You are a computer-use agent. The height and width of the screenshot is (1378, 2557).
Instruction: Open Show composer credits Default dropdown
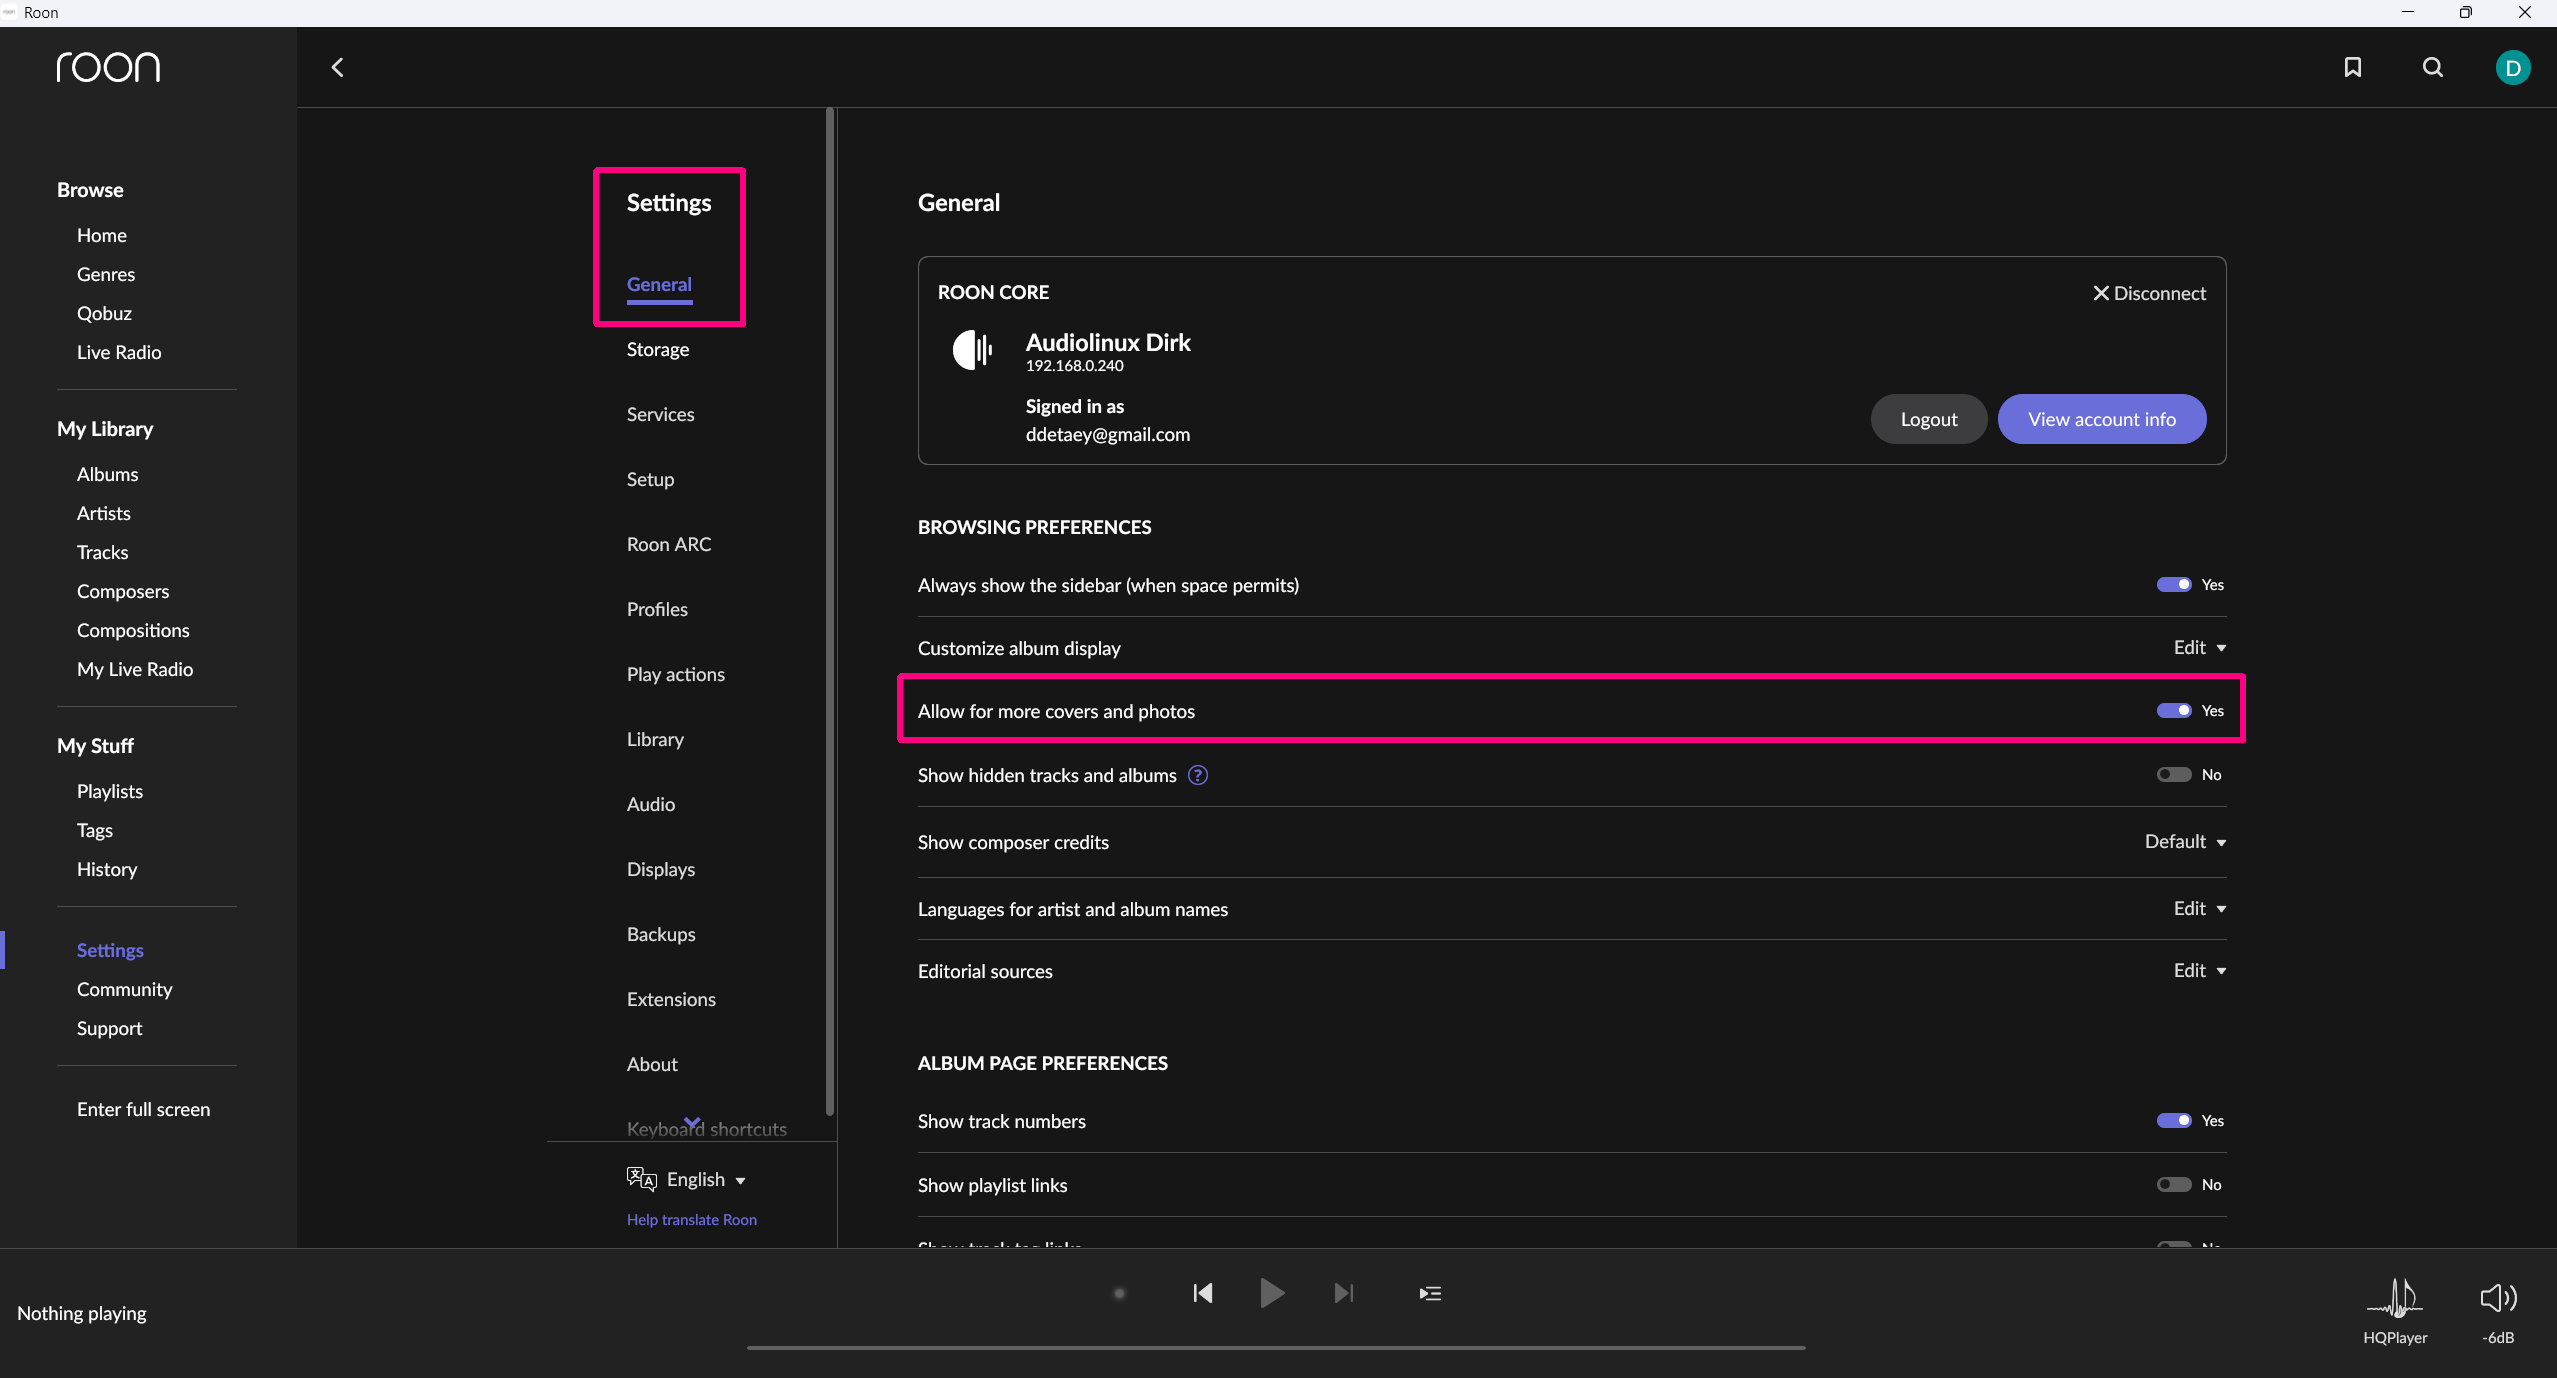coord(2185,842)
